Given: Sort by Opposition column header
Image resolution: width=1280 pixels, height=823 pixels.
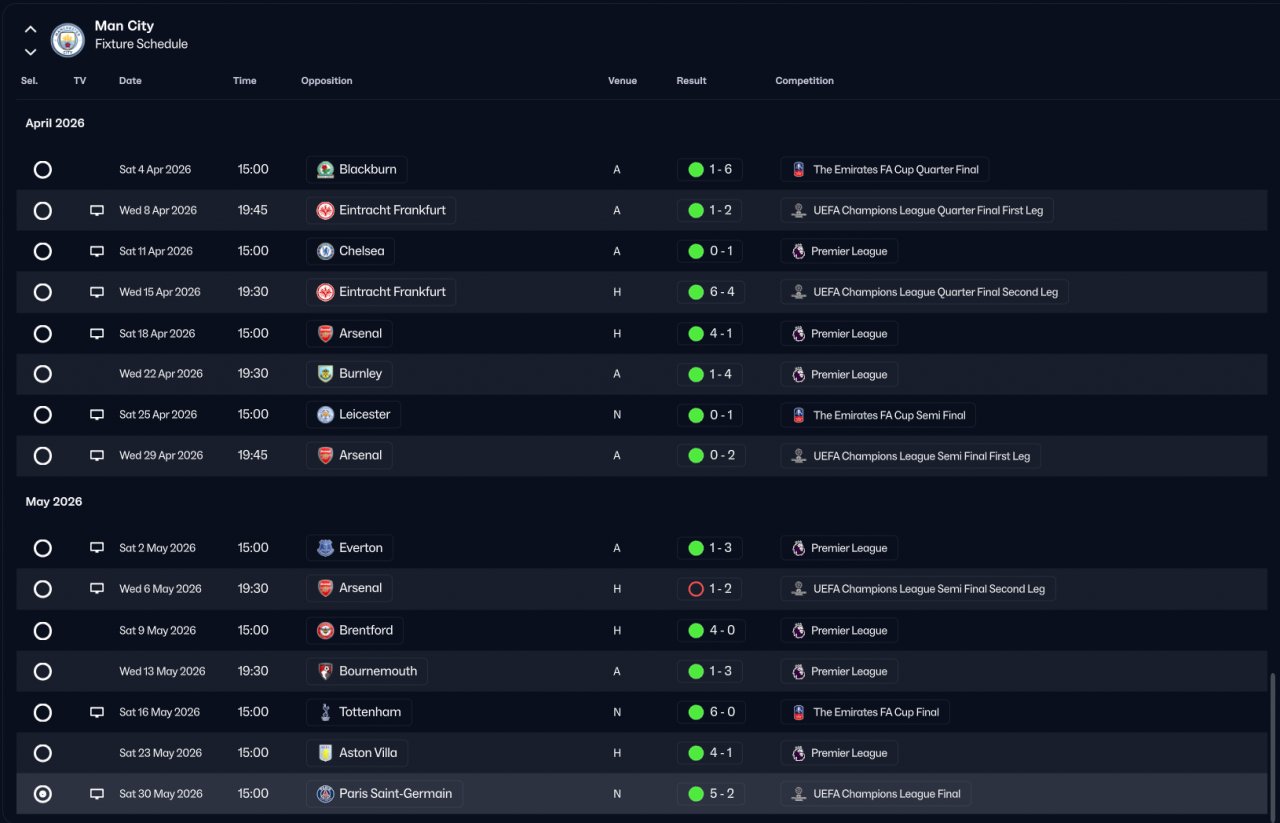Looking at the screenshot, I should tap(327, 81).
